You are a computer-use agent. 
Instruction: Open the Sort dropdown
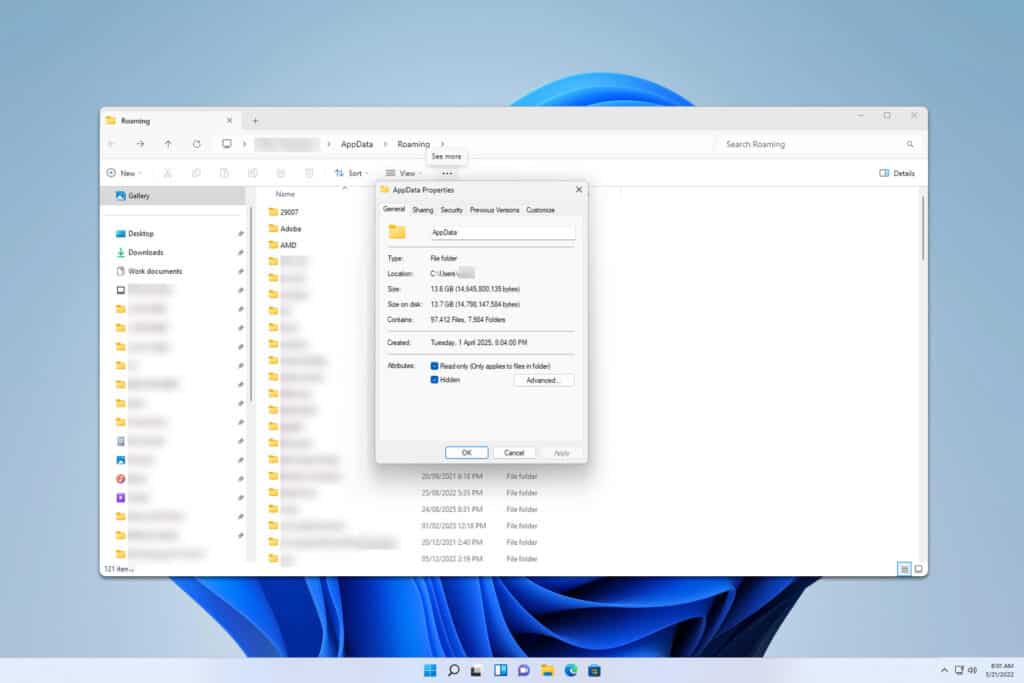[354, 173]
